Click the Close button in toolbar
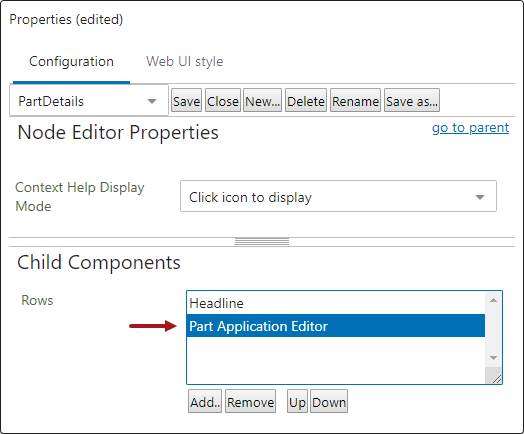Image resolution: width=524 pixels, height=434 pixels. pos(223,101)
